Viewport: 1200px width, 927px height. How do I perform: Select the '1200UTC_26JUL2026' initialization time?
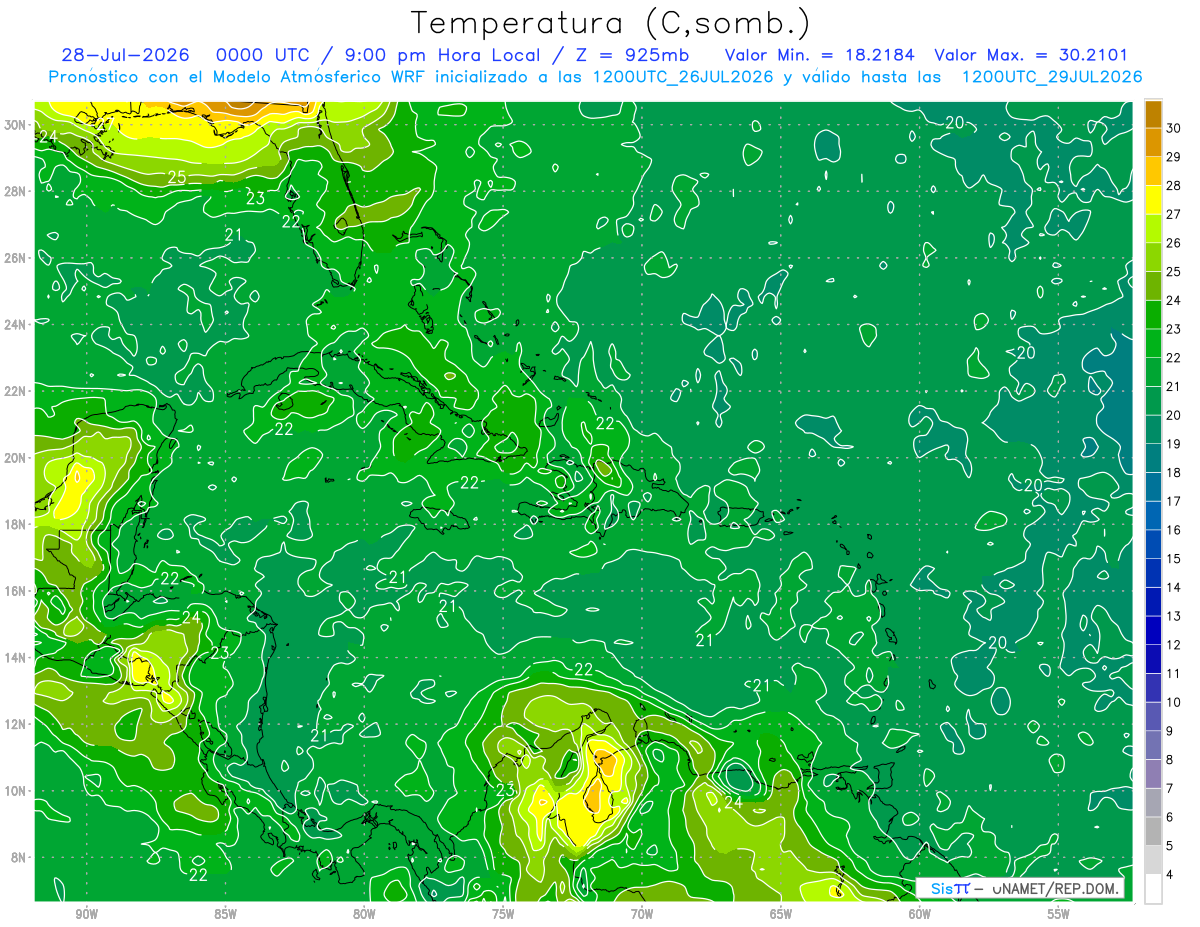coord(683,76)
